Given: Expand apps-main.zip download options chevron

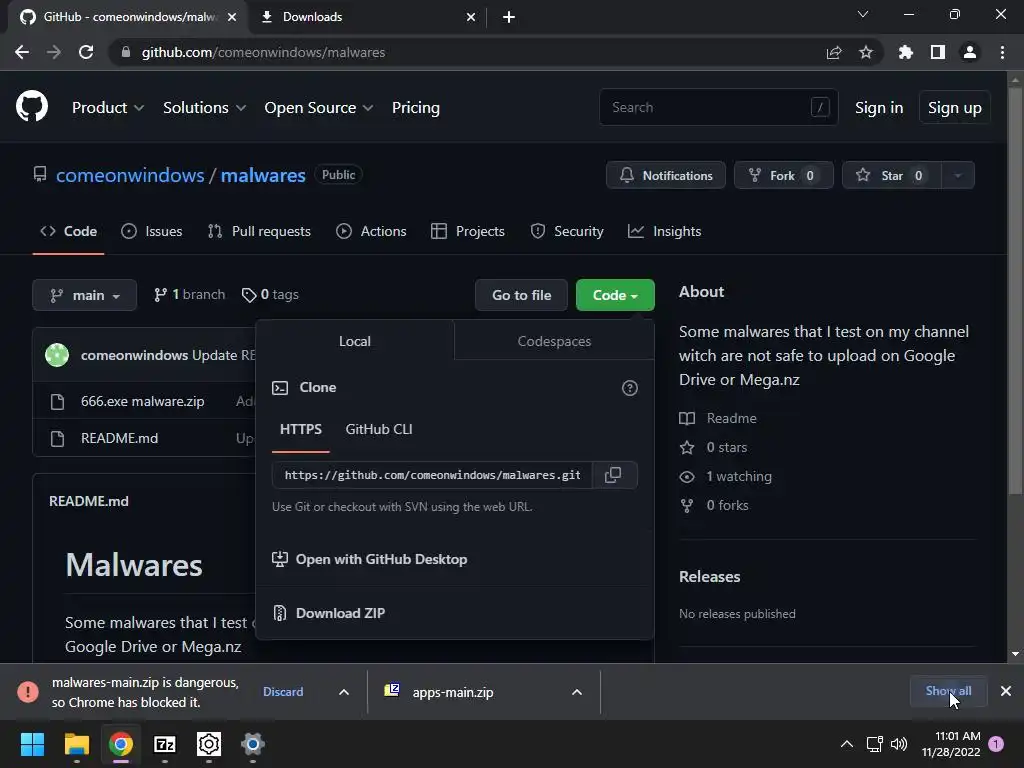Looking at the screenshot, I should pyautogui.click(x=577, y=692).
